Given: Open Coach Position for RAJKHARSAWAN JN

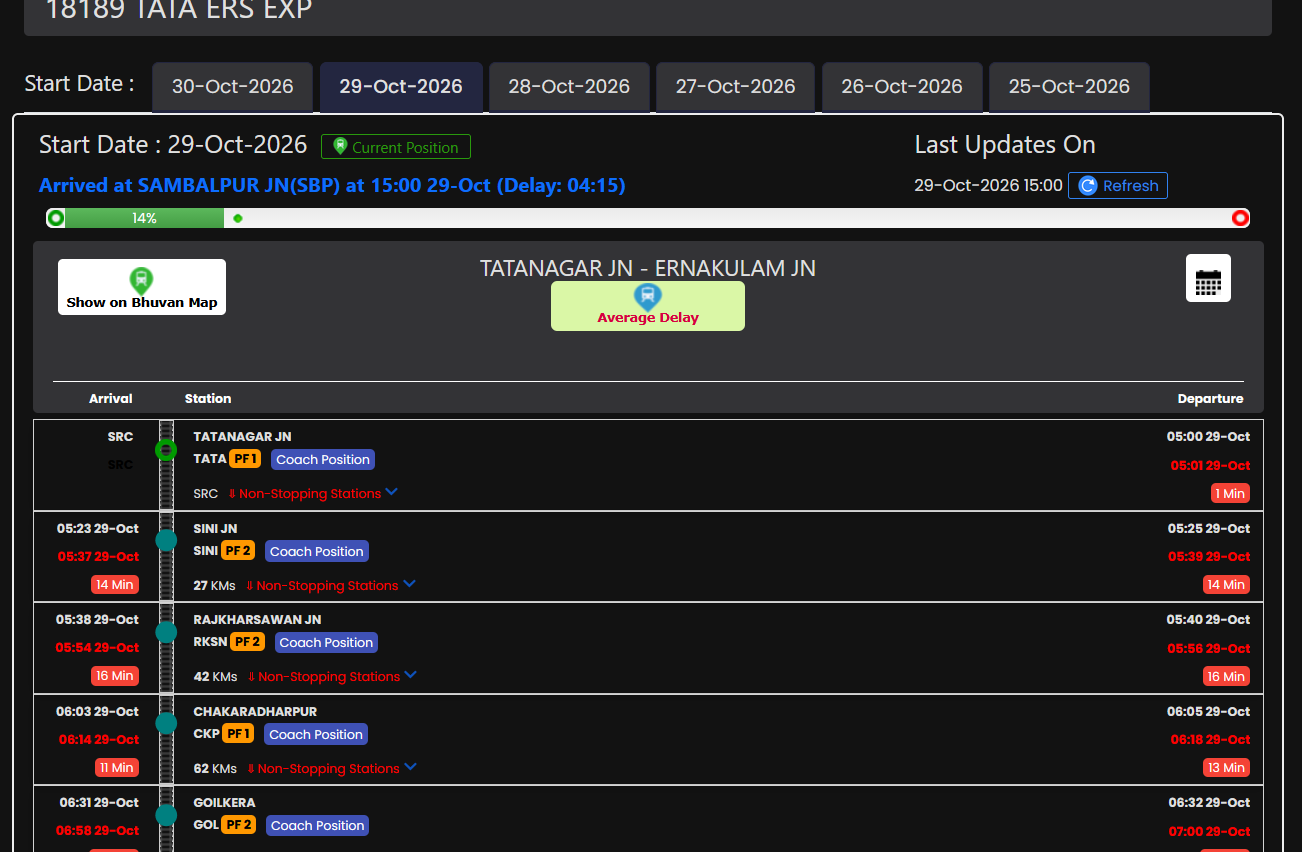Looking at the screenshot, I should click(x=326, y=643).
